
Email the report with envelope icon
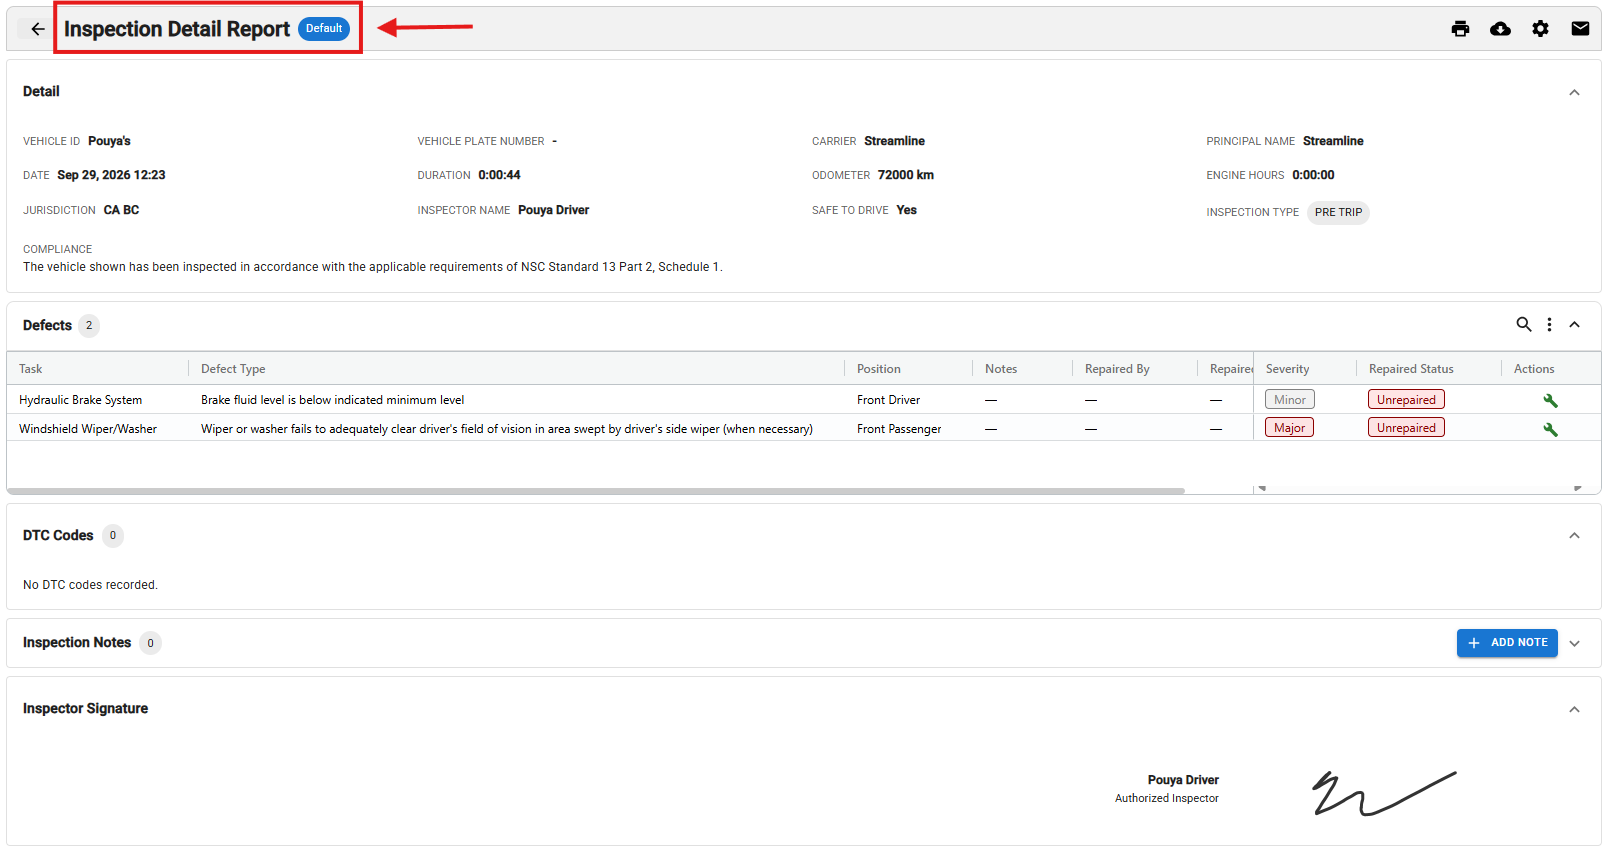coord(1580,29)
